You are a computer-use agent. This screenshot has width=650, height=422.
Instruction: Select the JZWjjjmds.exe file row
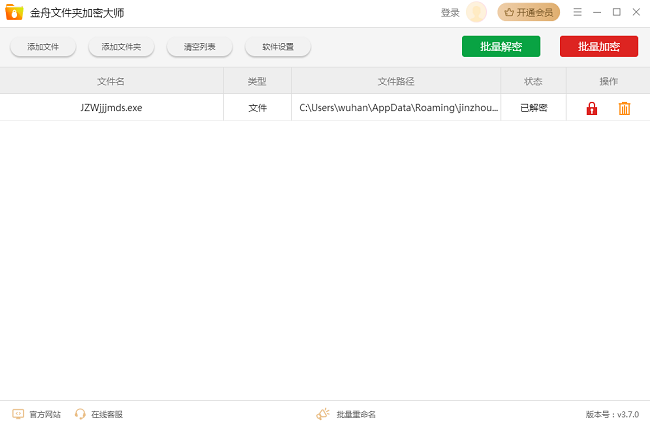(x=111, y=108)
